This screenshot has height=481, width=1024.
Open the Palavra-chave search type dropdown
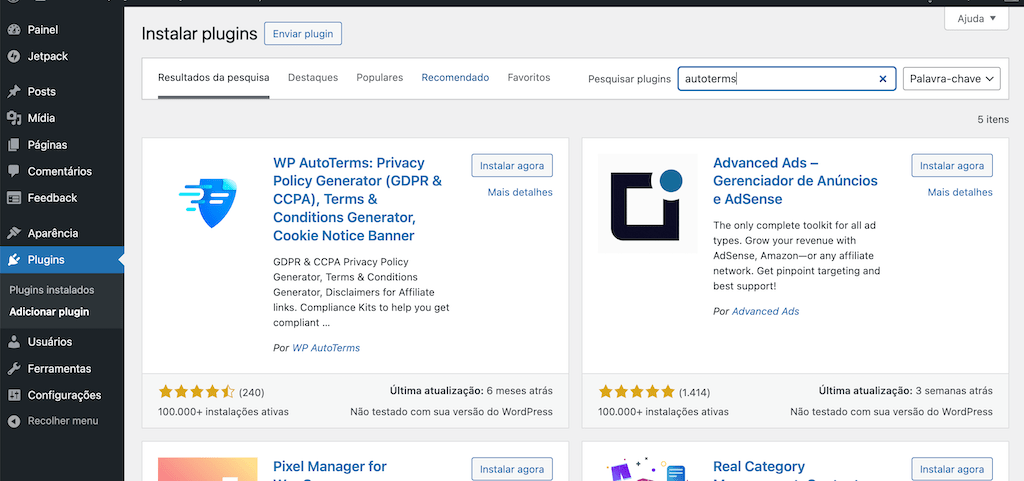click(x=951, y=79)
